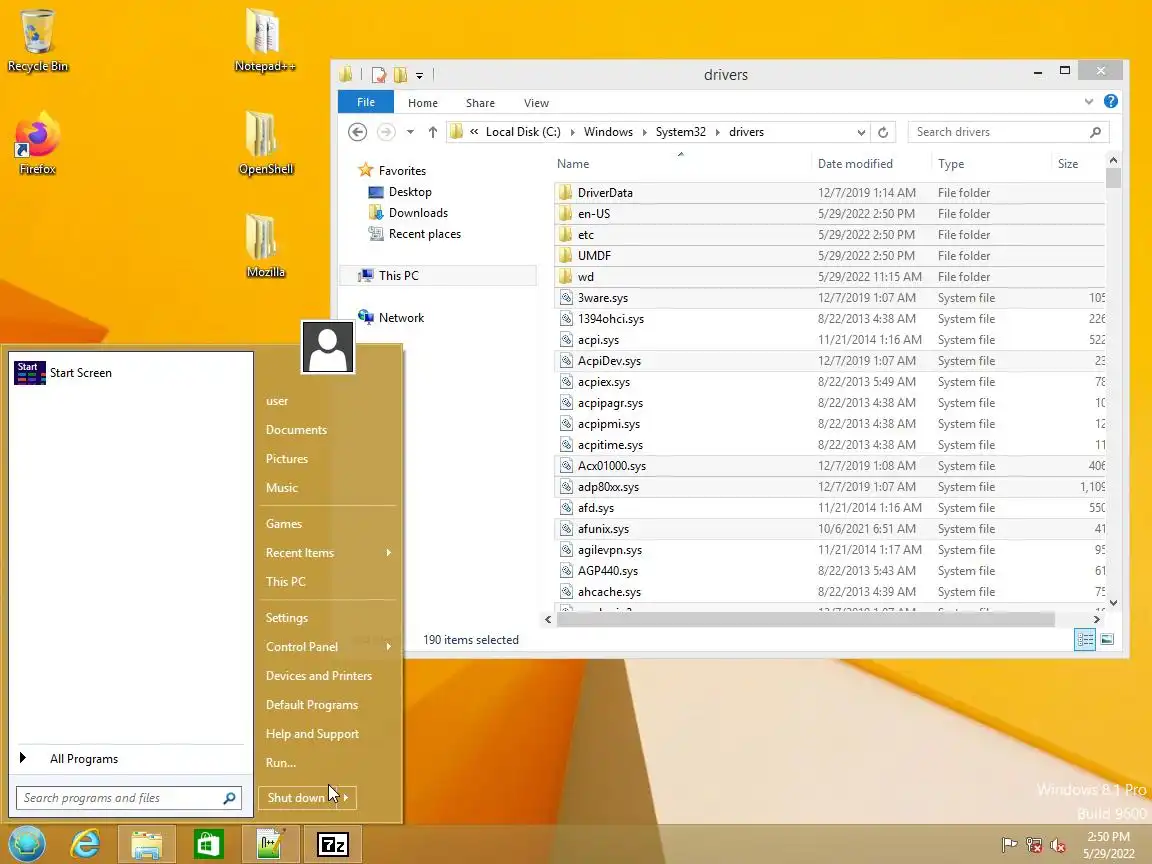Click the muted volume tray icon
1152x864 pixels.
[1058, 845]
